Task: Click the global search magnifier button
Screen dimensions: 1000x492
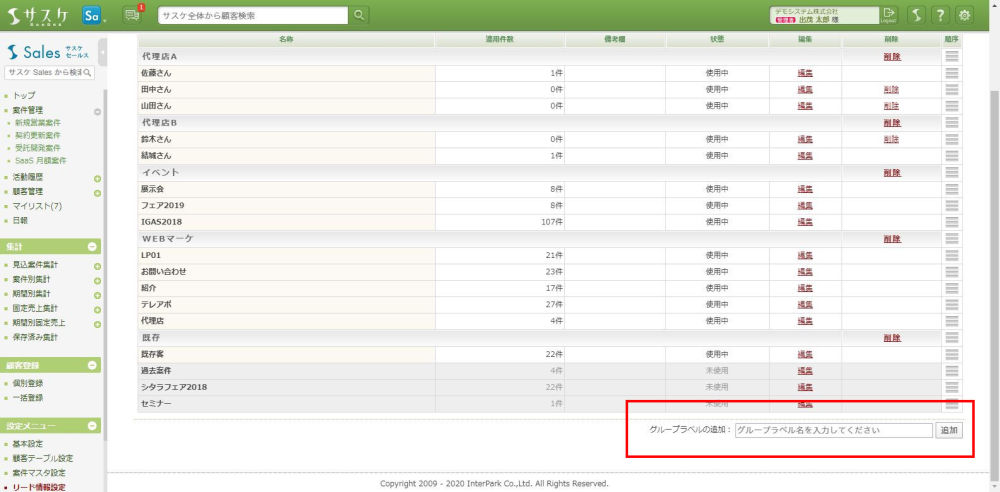Action: [359, 15]
